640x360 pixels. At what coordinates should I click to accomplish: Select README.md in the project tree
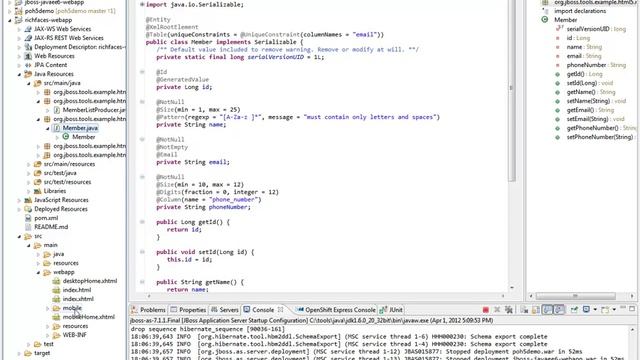point(51,227)
